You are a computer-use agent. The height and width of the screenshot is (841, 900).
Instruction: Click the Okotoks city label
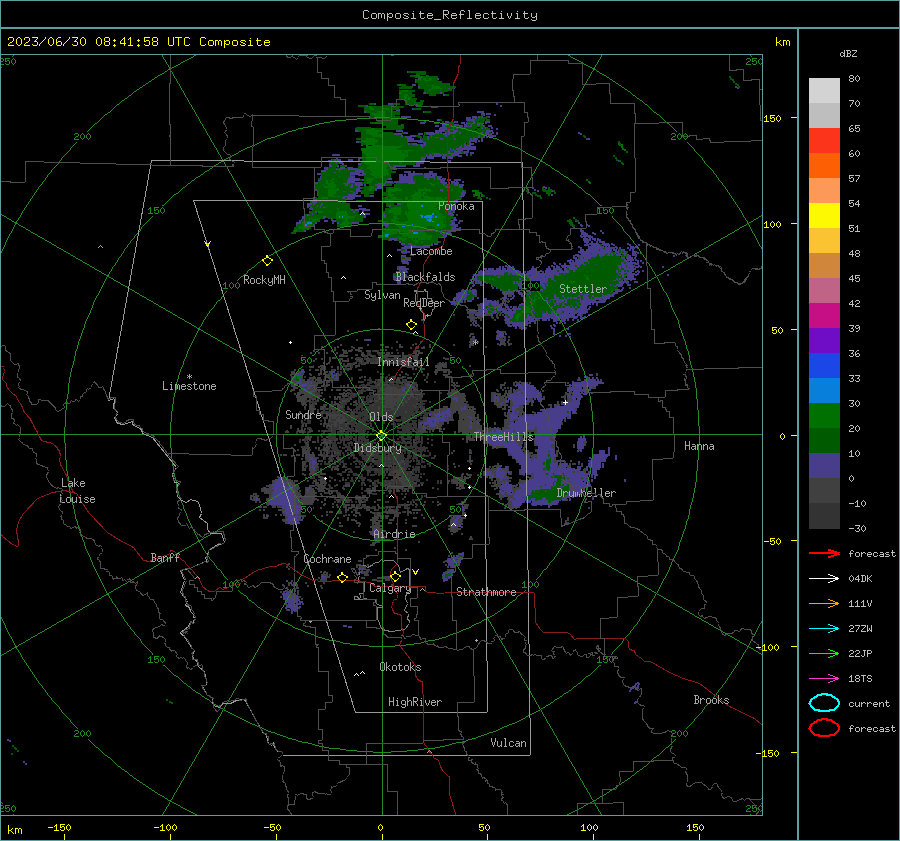click(400, 667)
